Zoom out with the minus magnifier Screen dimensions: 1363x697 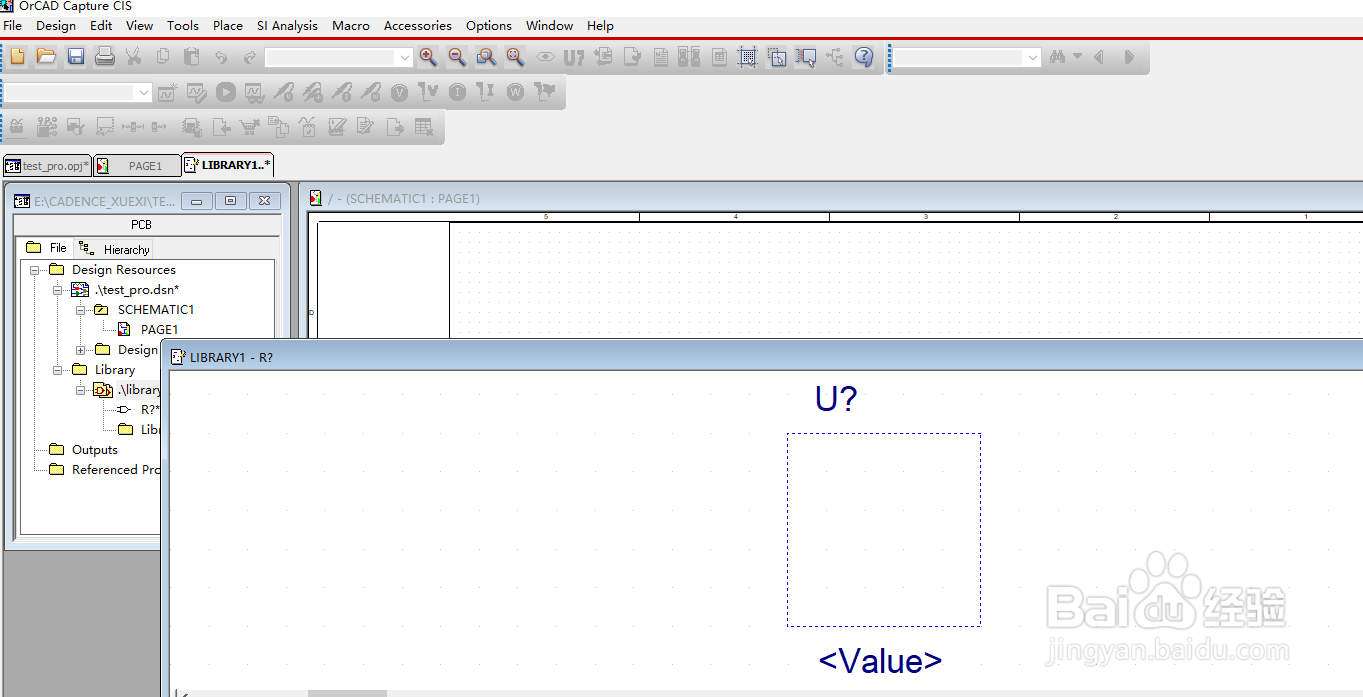[457, 57]
